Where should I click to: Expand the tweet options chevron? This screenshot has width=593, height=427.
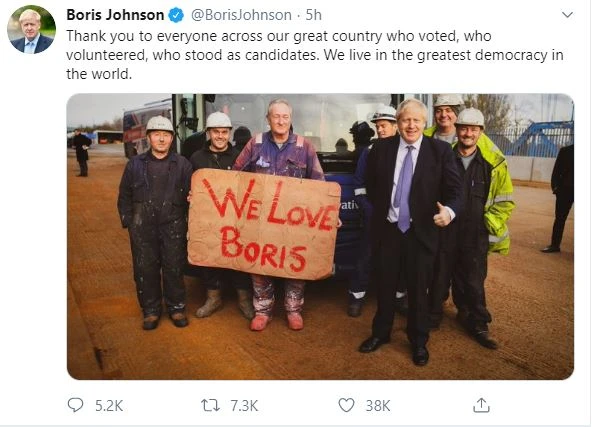coord(567,15)
